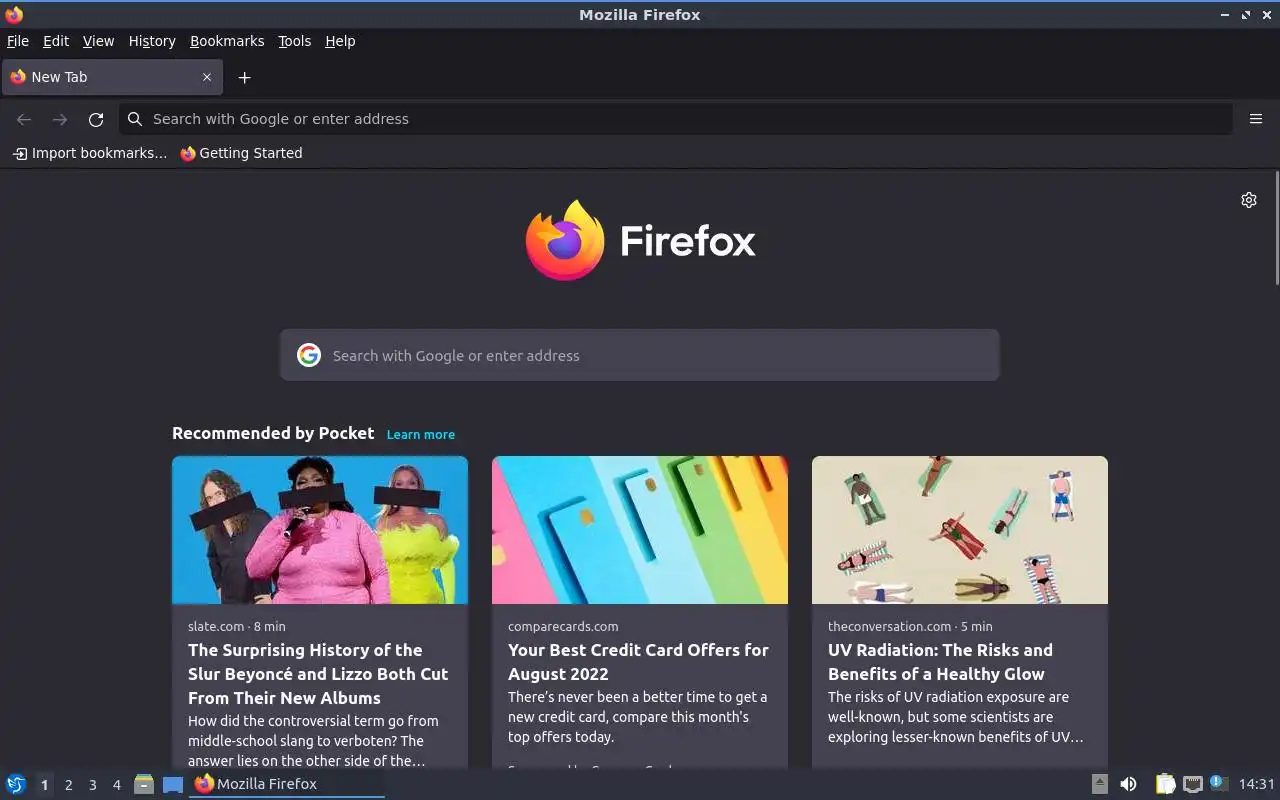1280x800 pixels.
Task: Open the volume speaker tray icon
Action: click(x=1128, y=784)
